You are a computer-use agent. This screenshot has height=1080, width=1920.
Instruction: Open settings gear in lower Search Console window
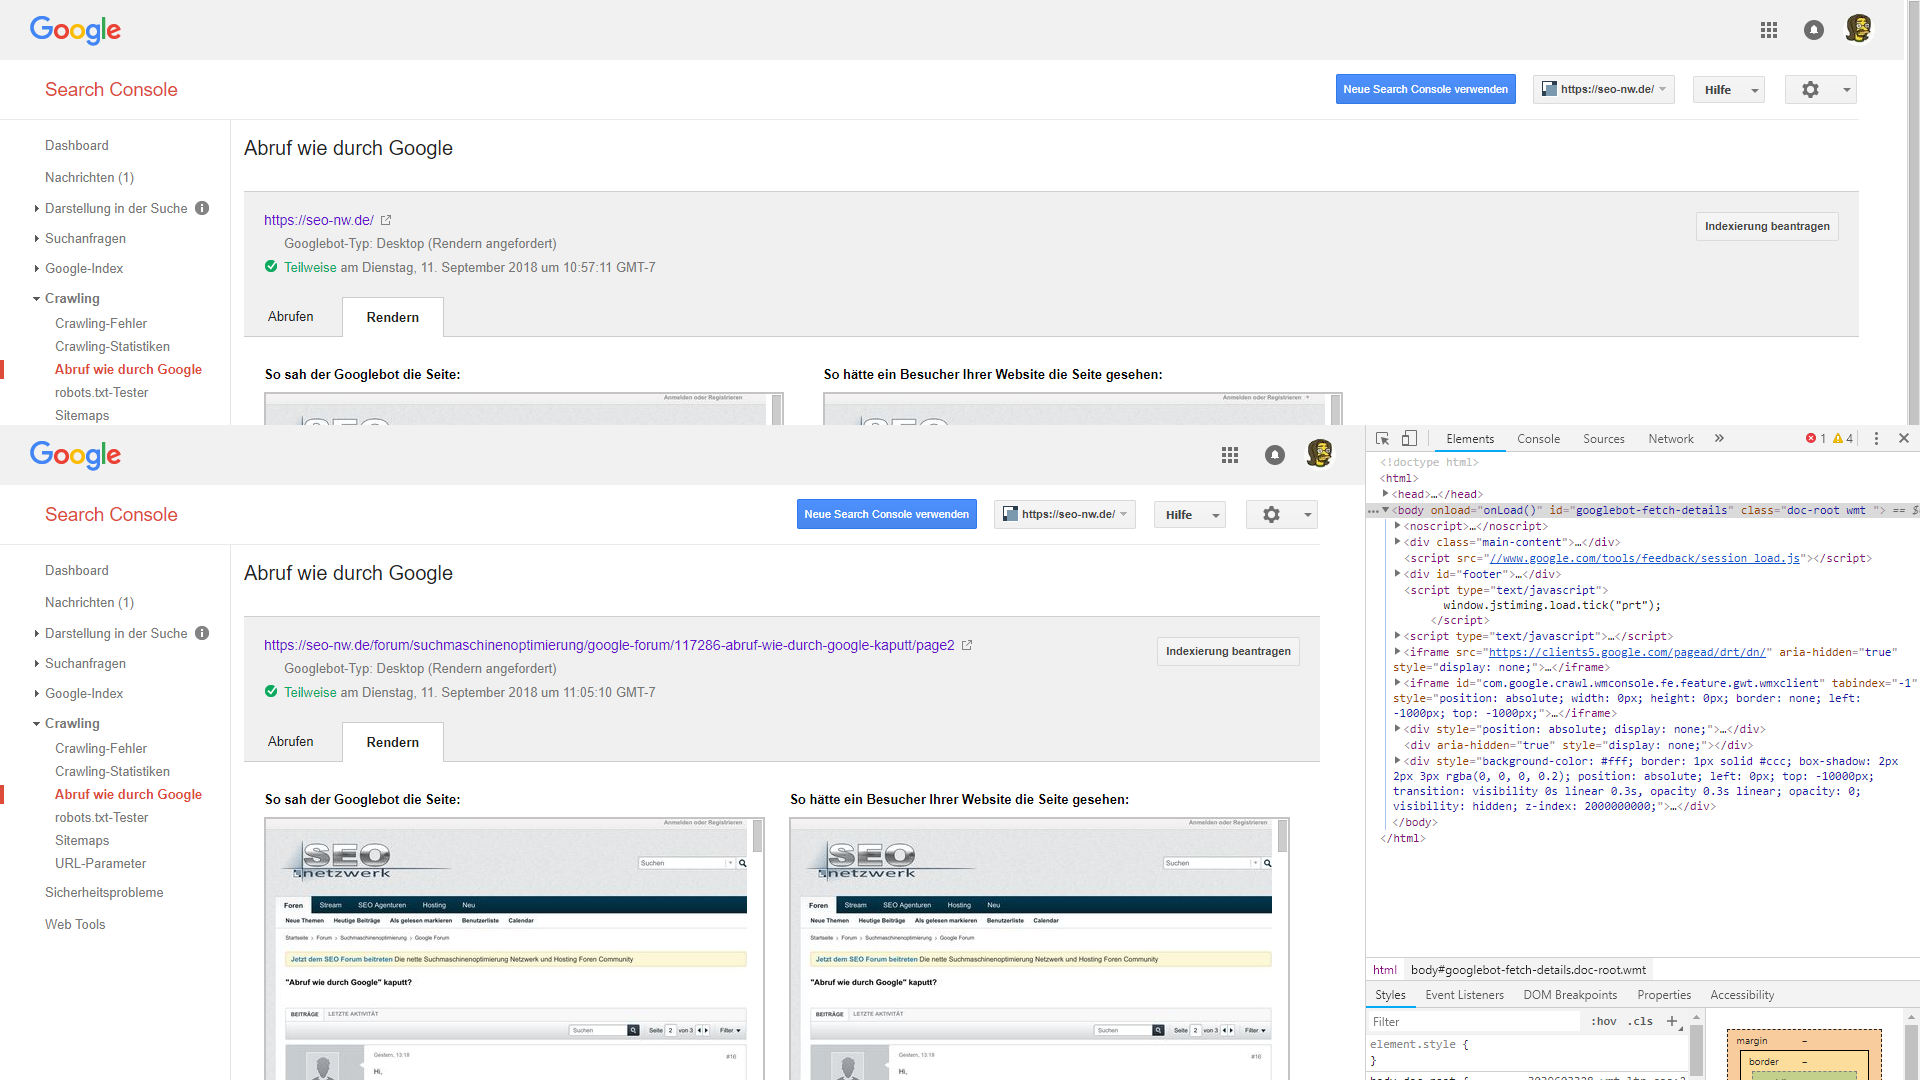coord(1282,515)
